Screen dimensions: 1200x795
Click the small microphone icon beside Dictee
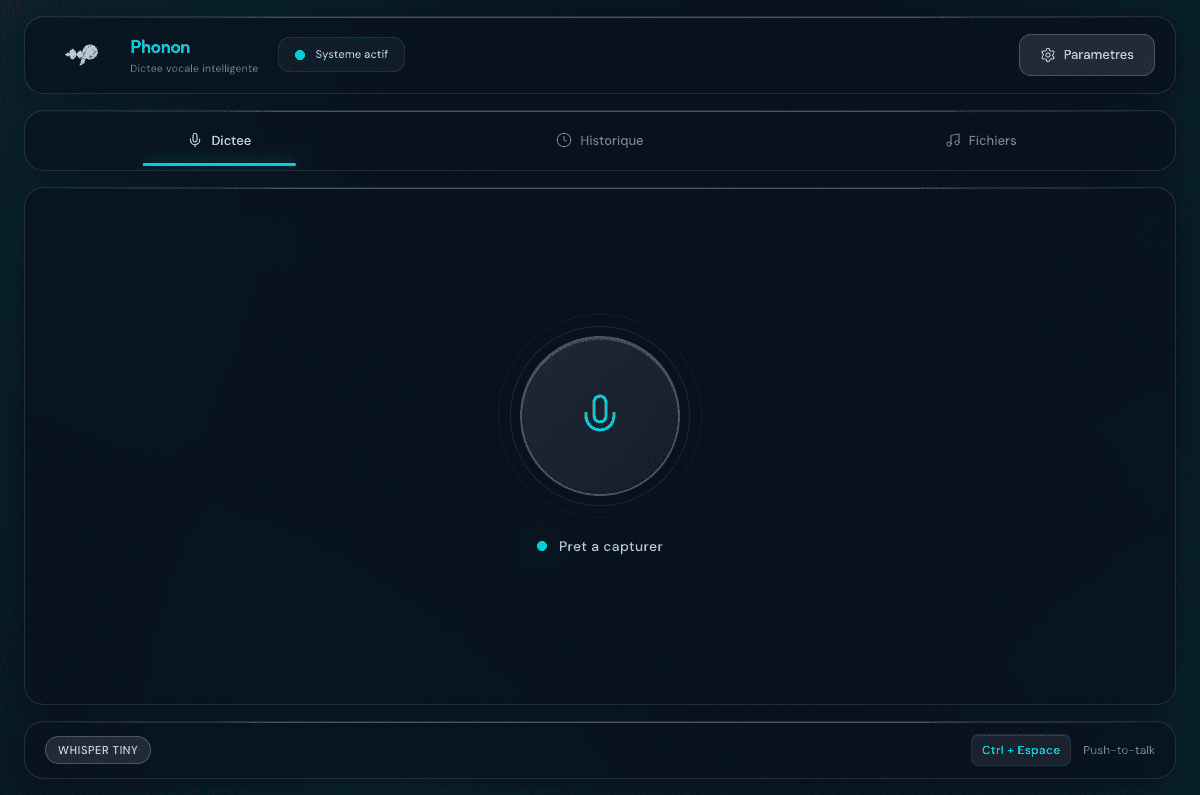point(195,140)
